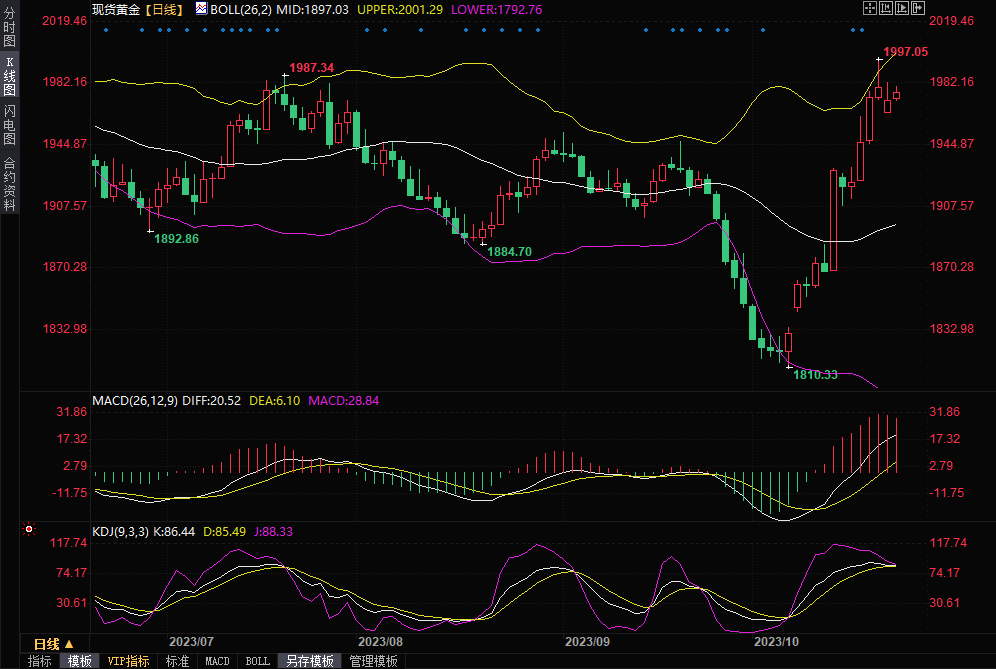Open the 合约资料 side tab
996x669 pixels.
click(x=9, y=183)
